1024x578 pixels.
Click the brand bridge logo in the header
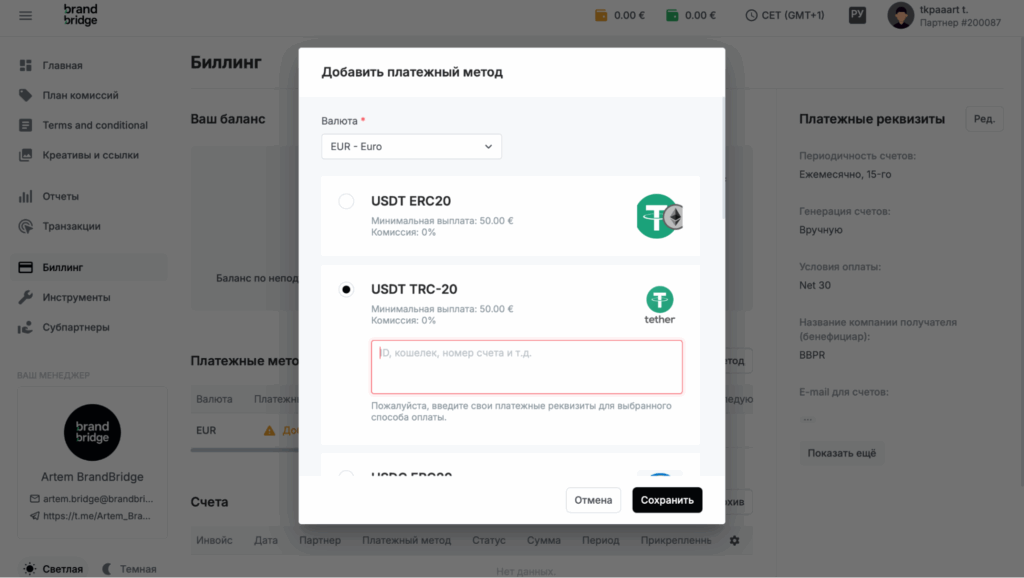point(80,14)
